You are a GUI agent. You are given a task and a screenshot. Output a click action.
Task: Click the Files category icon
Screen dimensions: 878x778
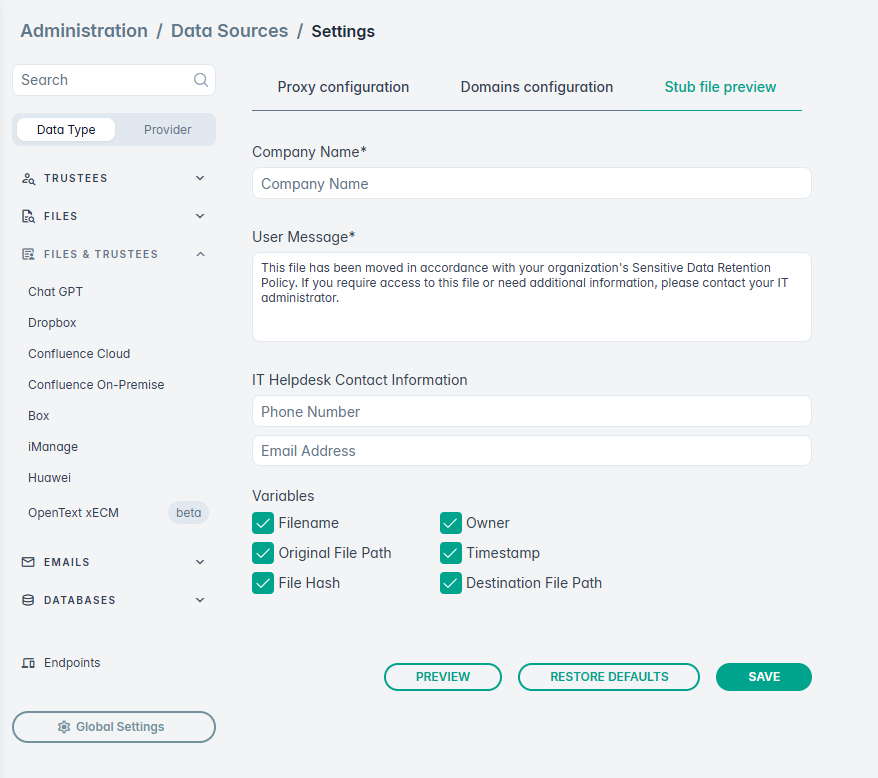(28, 216)
